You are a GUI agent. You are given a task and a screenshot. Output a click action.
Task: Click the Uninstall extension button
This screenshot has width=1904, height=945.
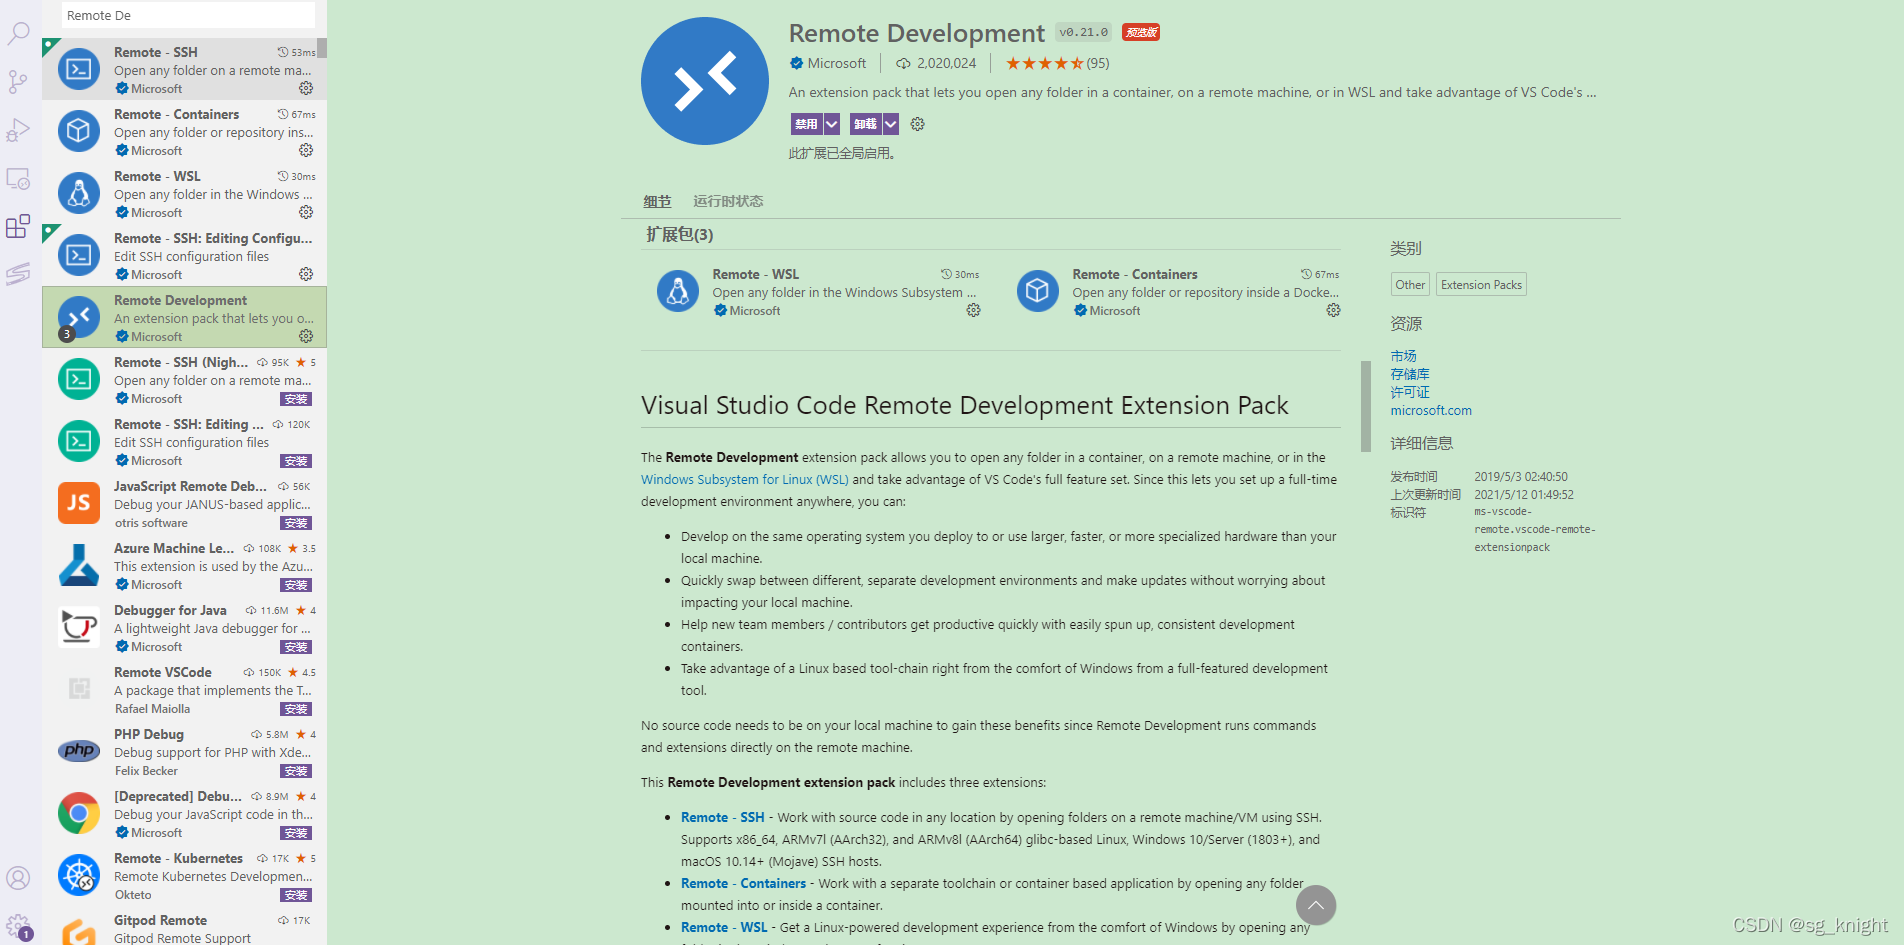coord(865,124)
